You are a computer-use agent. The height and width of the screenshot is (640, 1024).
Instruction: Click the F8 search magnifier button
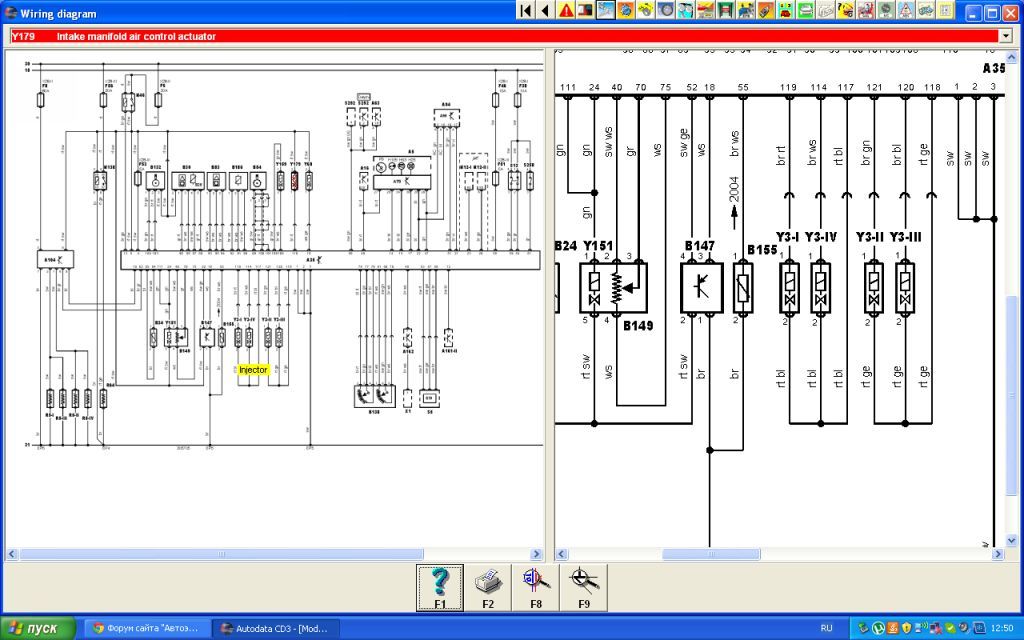point(536,588)
